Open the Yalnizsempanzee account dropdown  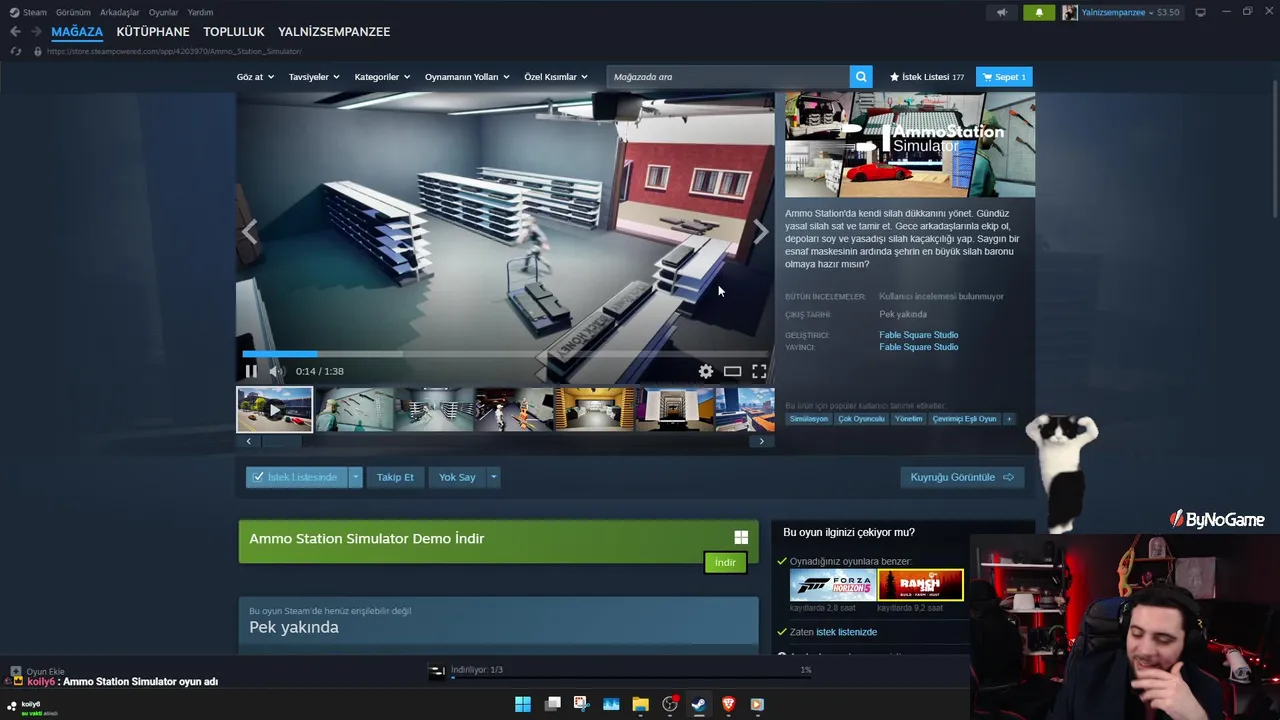point(1121,12)
